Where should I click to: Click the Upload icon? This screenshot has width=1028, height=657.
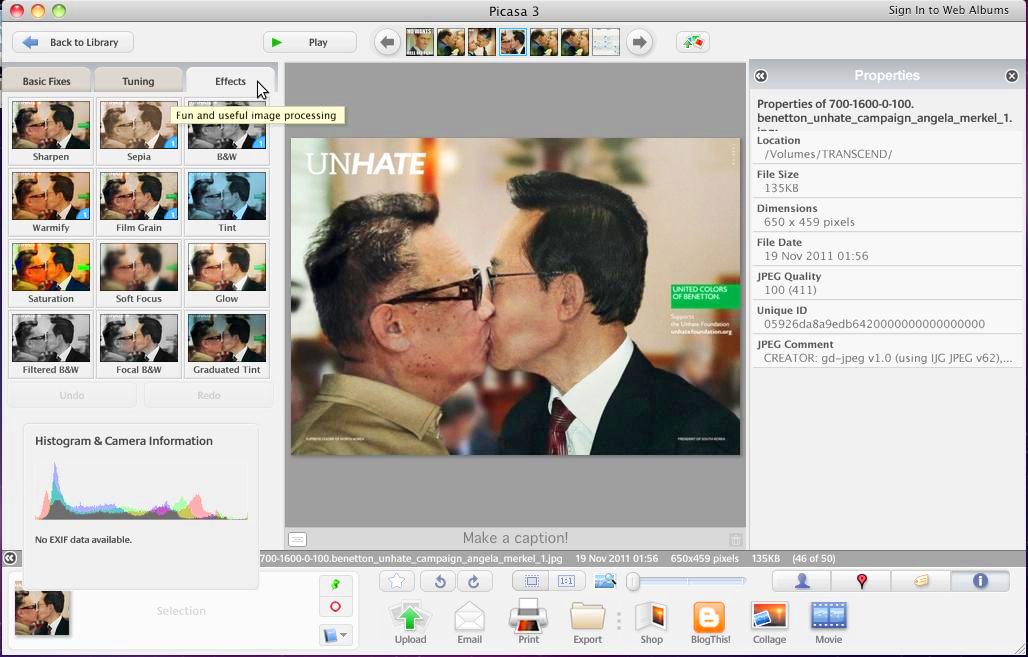click(x=410, y=623)
